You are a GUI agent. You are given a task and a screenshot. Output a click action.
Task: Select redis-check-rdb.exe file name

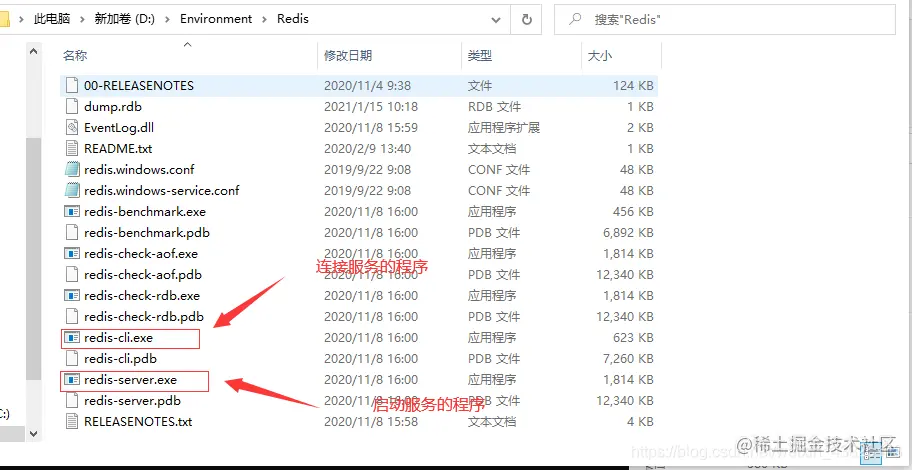tap(142, 295)
